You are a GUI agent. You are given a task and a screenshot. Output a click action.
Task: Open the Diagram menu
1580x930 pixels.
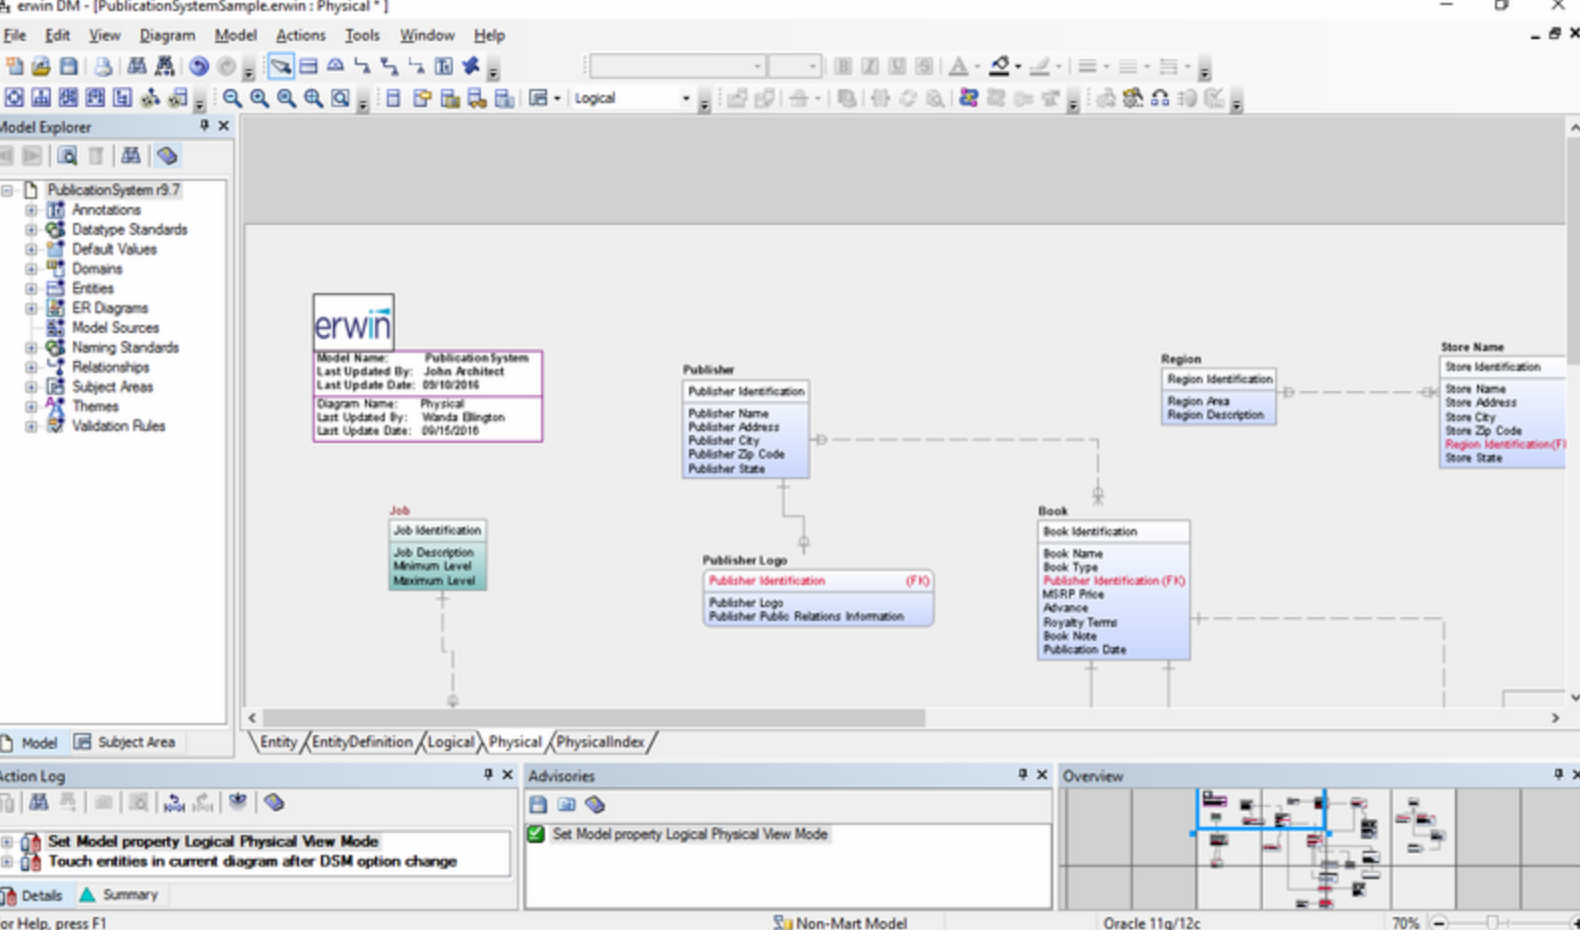pos(167,35)
